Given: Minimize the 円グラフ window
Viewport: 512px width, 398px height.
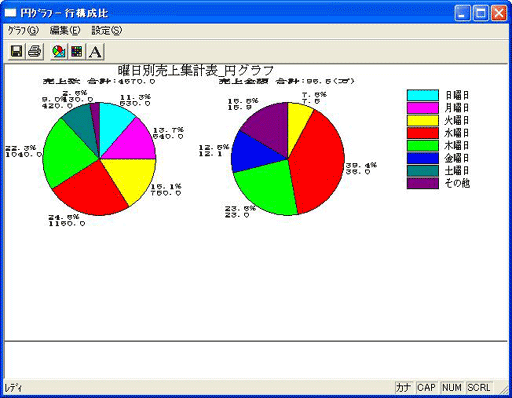Looking at the screenshot, I should click(x=462, y=13).
